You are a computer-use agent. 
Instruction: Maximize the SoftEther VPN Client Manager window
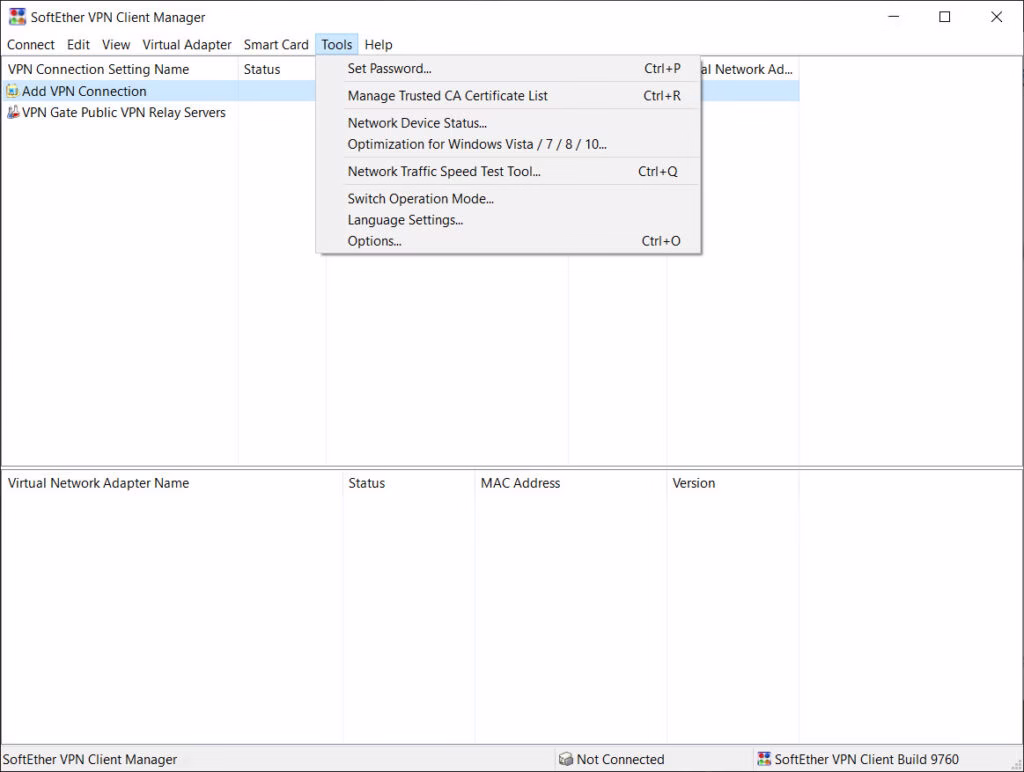click(x=945, y=17)
